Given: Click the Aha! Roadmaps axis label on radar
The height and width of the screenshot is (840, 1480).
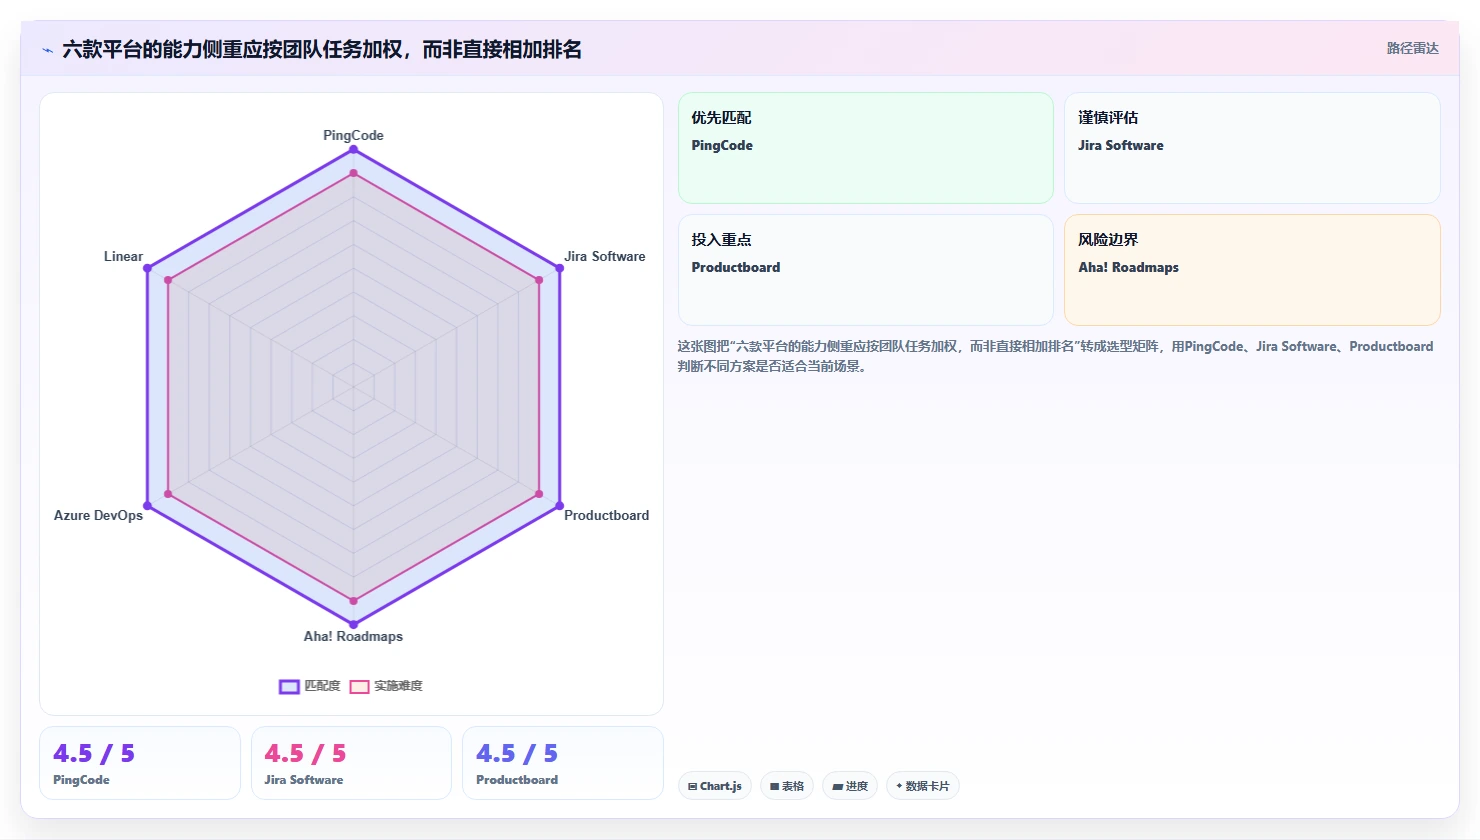Looking at the screenshot, I should coord(353,636).
